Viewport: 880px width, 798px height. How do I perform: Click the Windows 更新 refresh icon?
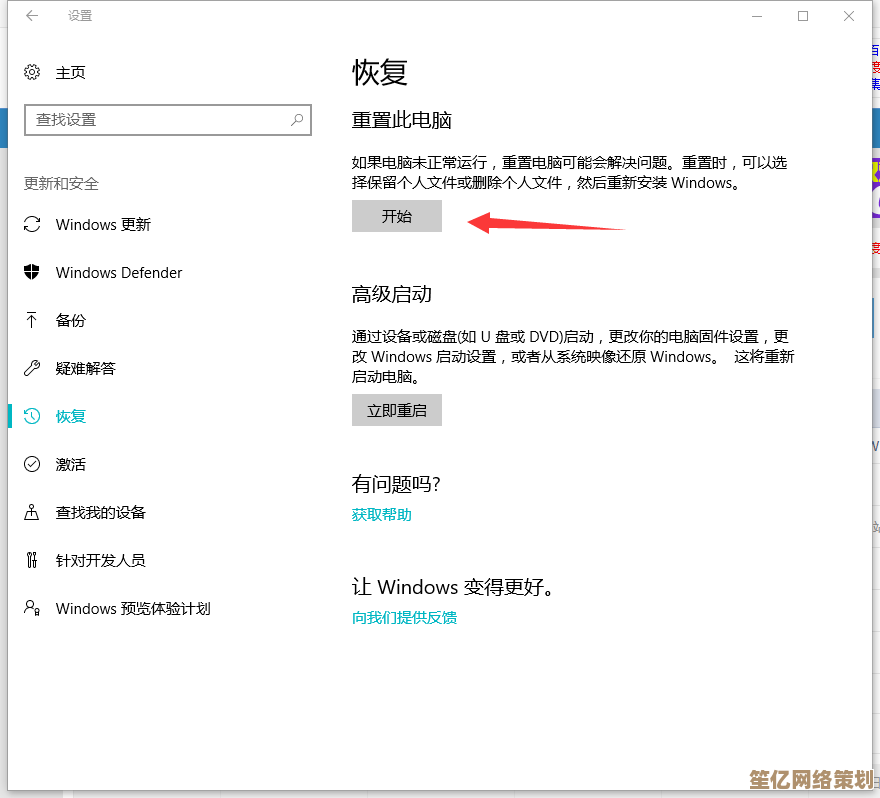click(x=32, y=225)
